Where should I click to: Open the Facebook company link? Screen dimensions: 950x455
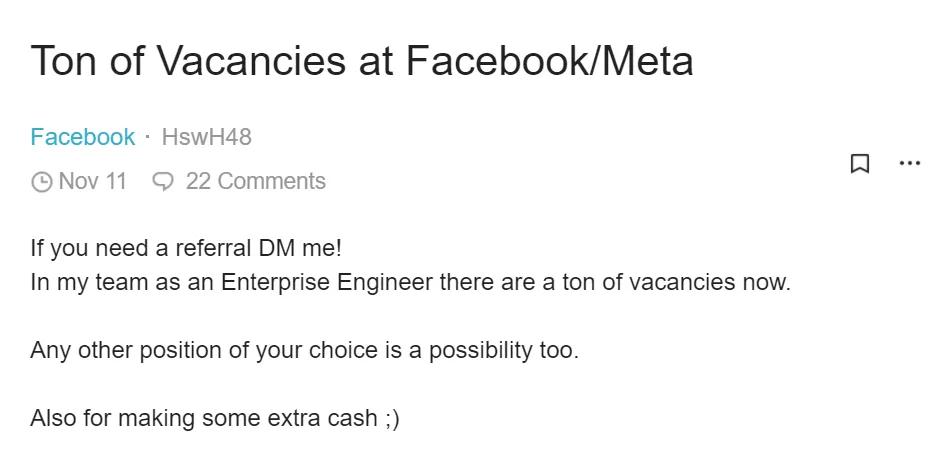pos(82,137)
